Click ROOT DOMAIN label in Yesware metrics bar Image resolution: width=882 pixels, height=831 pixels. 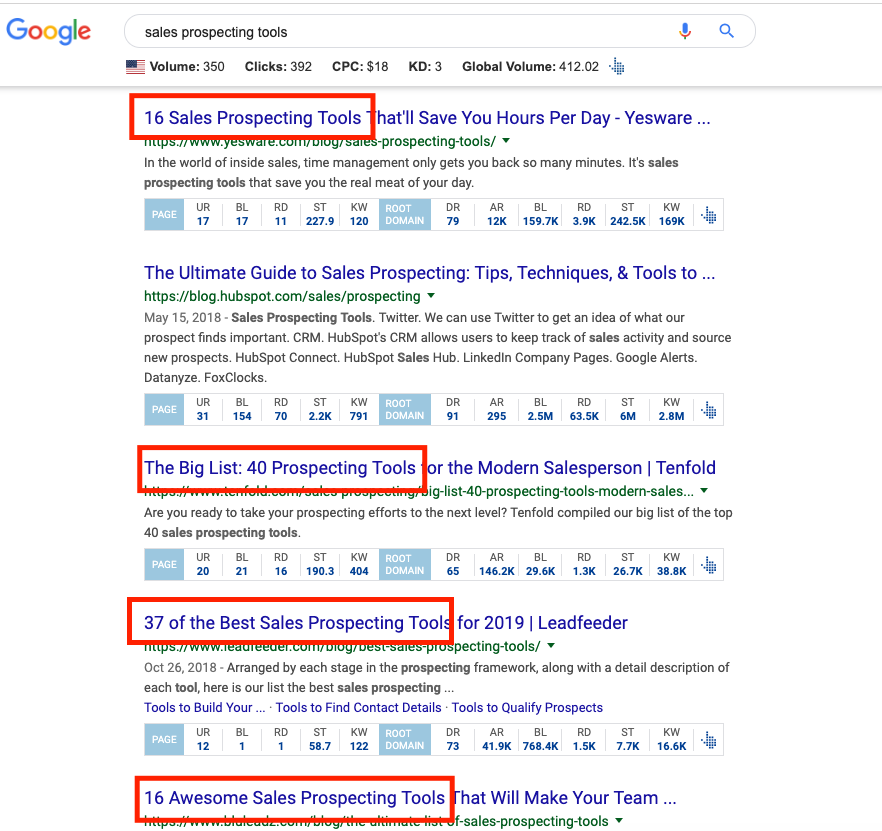point(404,215)
